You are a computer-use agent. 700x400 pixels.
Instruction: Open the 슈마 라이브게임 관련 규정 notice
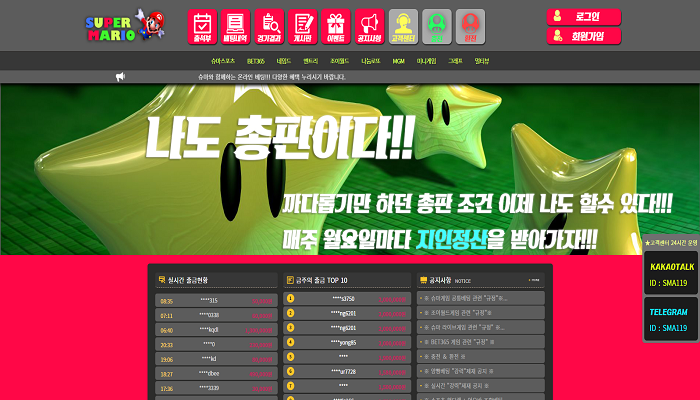[480, 327]
